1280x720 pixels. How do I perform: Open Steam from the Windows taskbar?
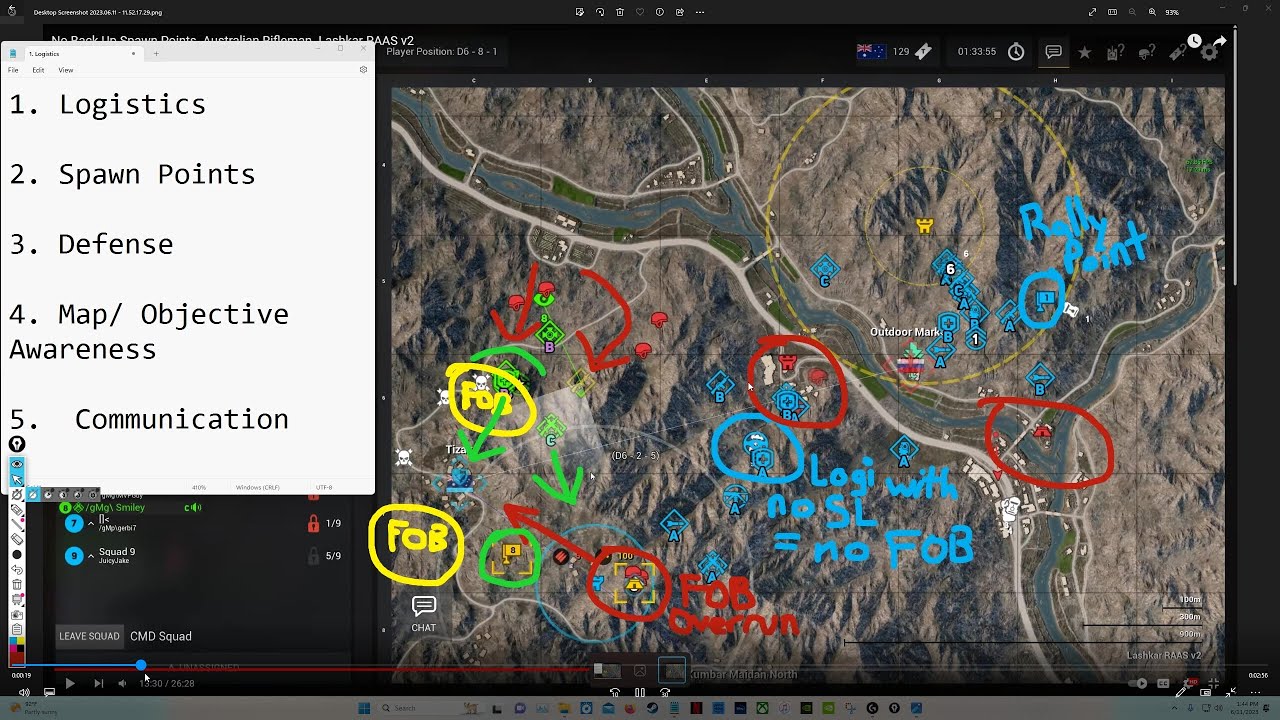(x=653, y=708)
